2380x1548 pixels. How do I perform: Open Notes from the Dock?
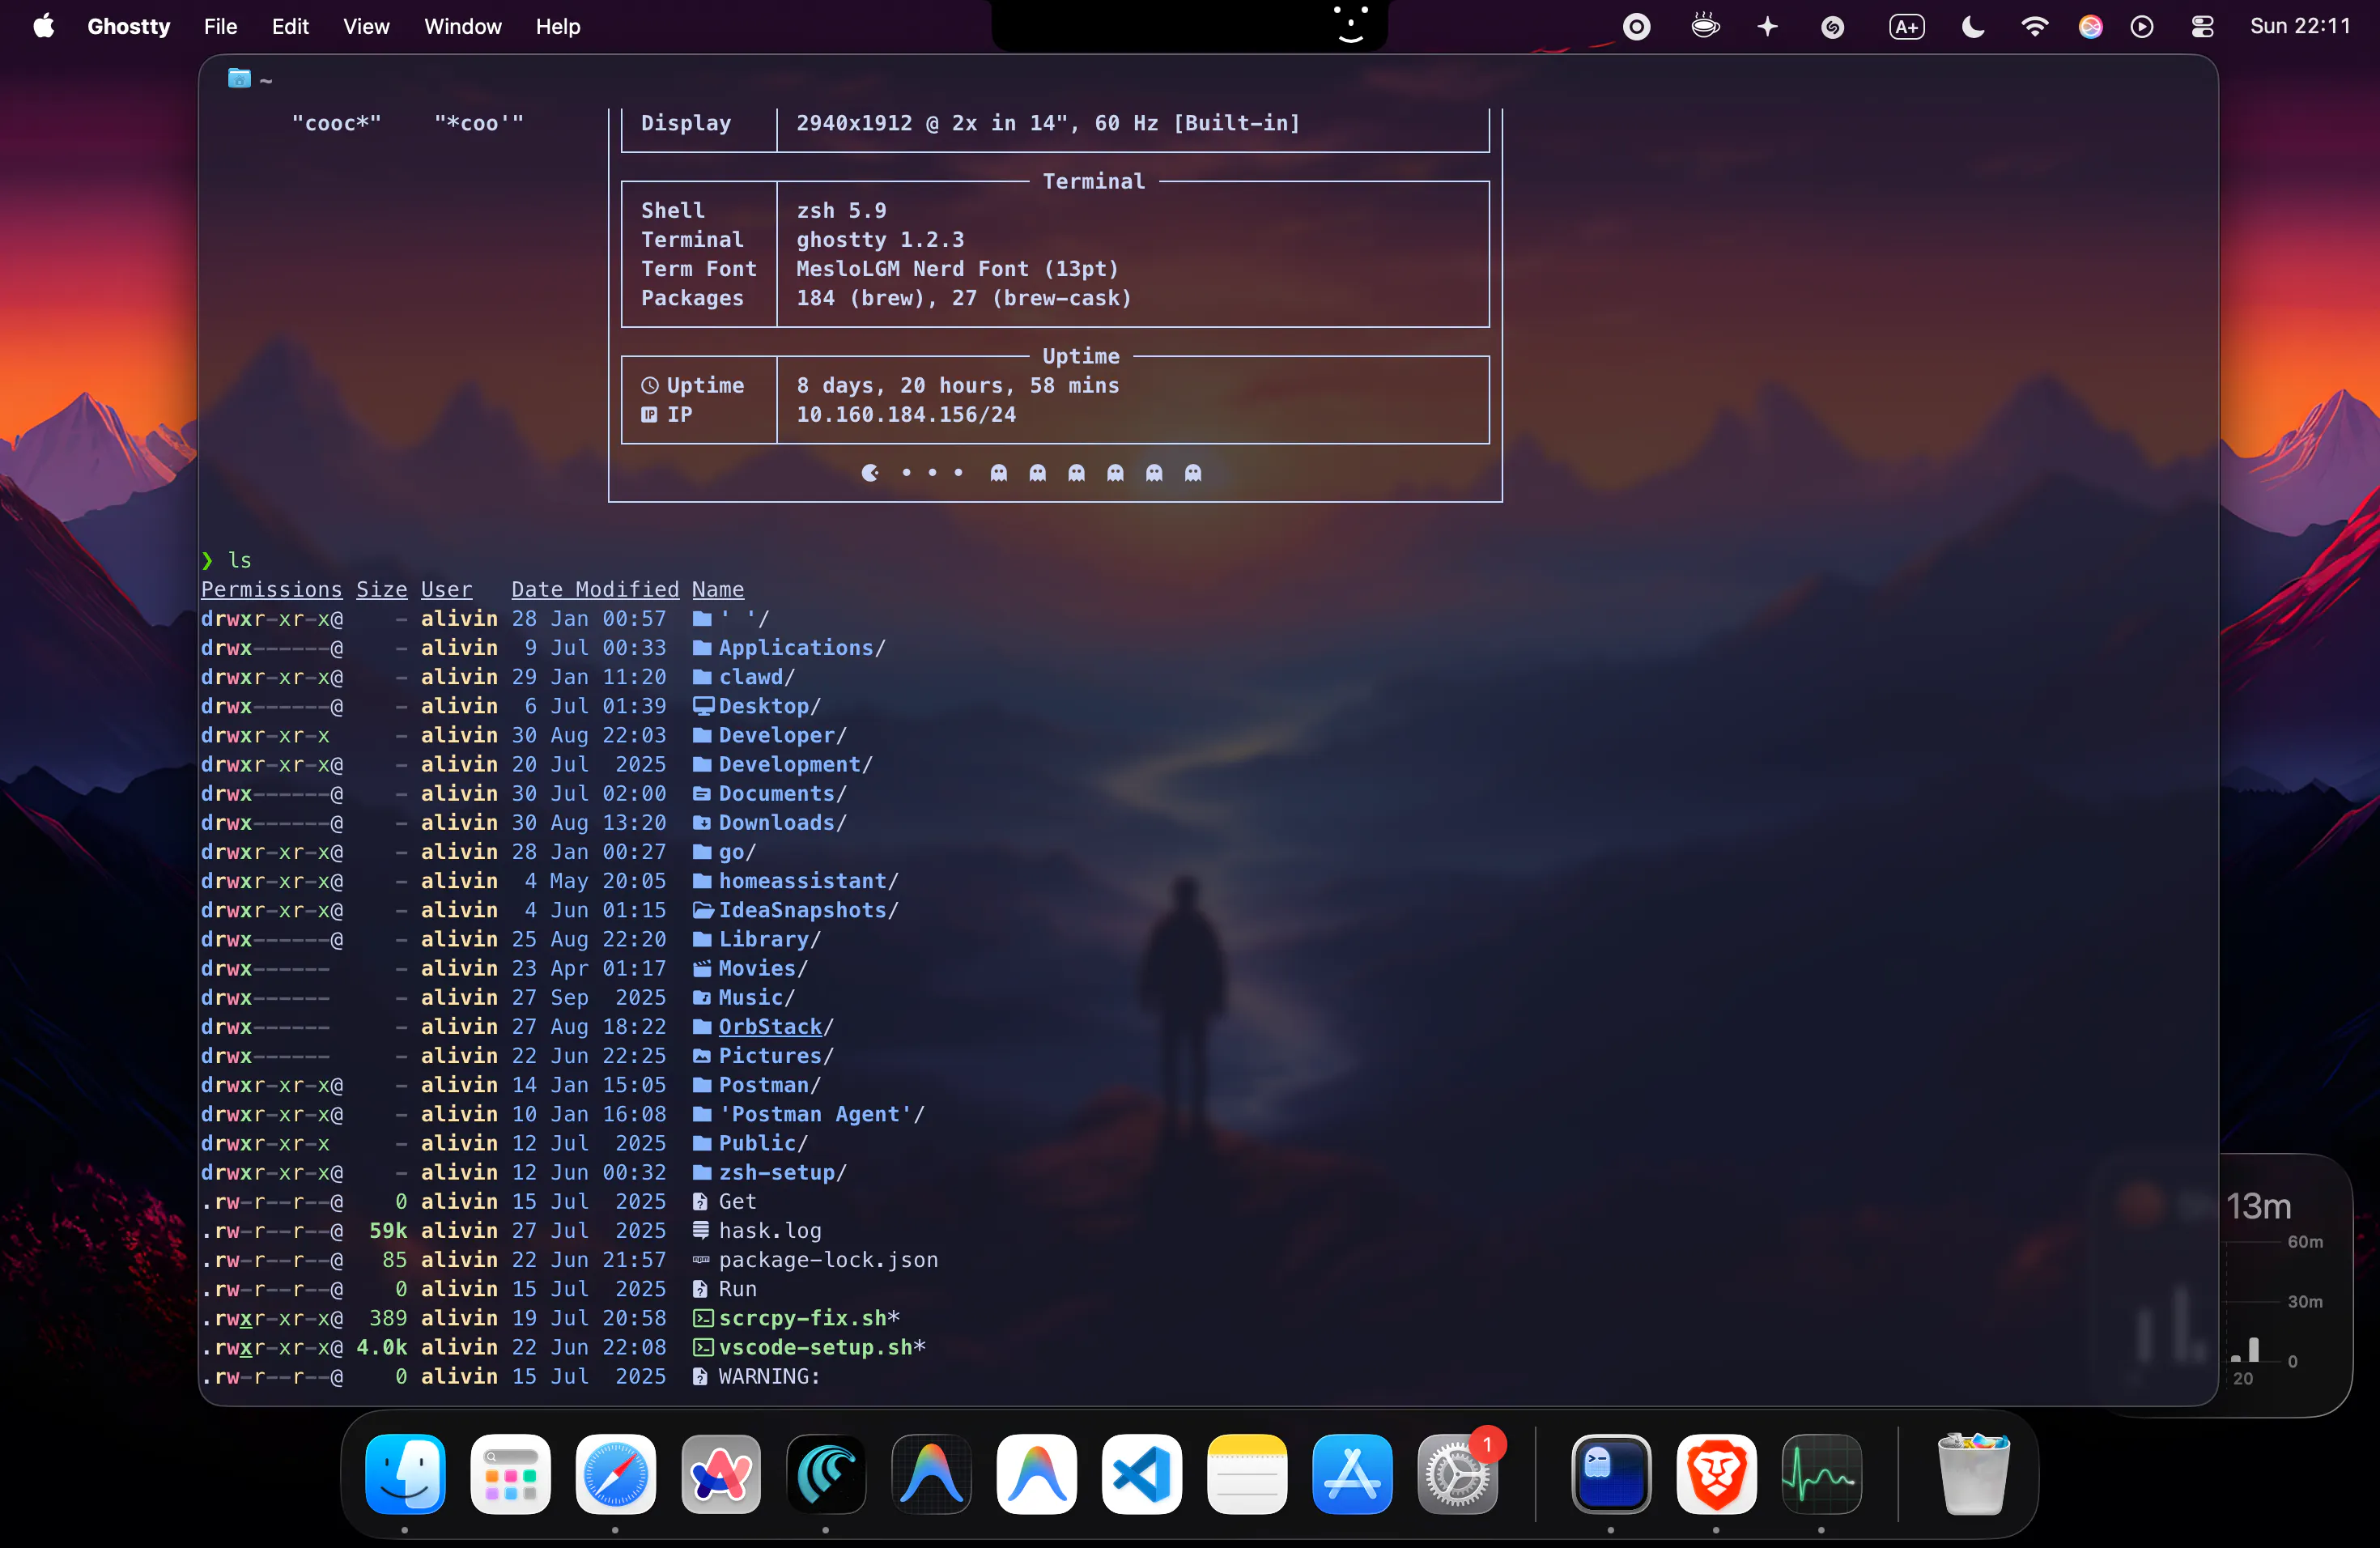coord(1247,1474)
